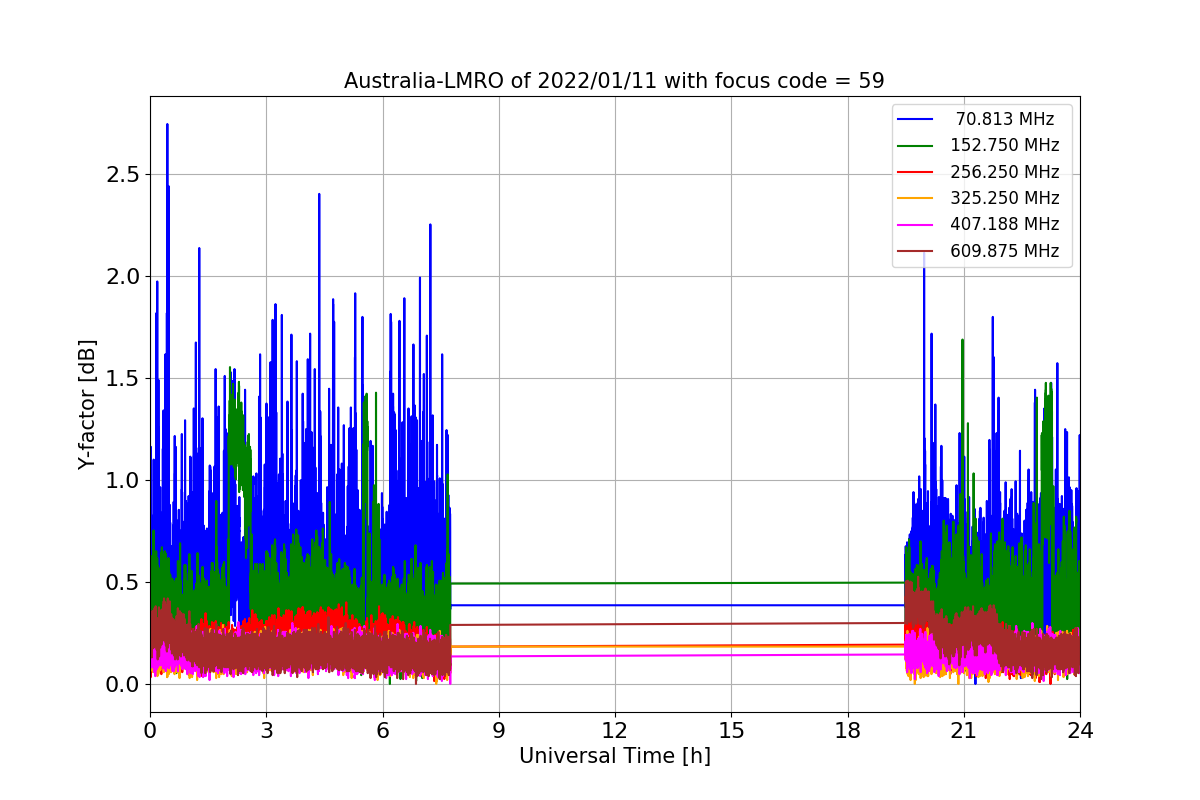Click the 0.5 tick on the y-axis
Viewport: 1200px width, 800px height.
[x=122, y=582]
